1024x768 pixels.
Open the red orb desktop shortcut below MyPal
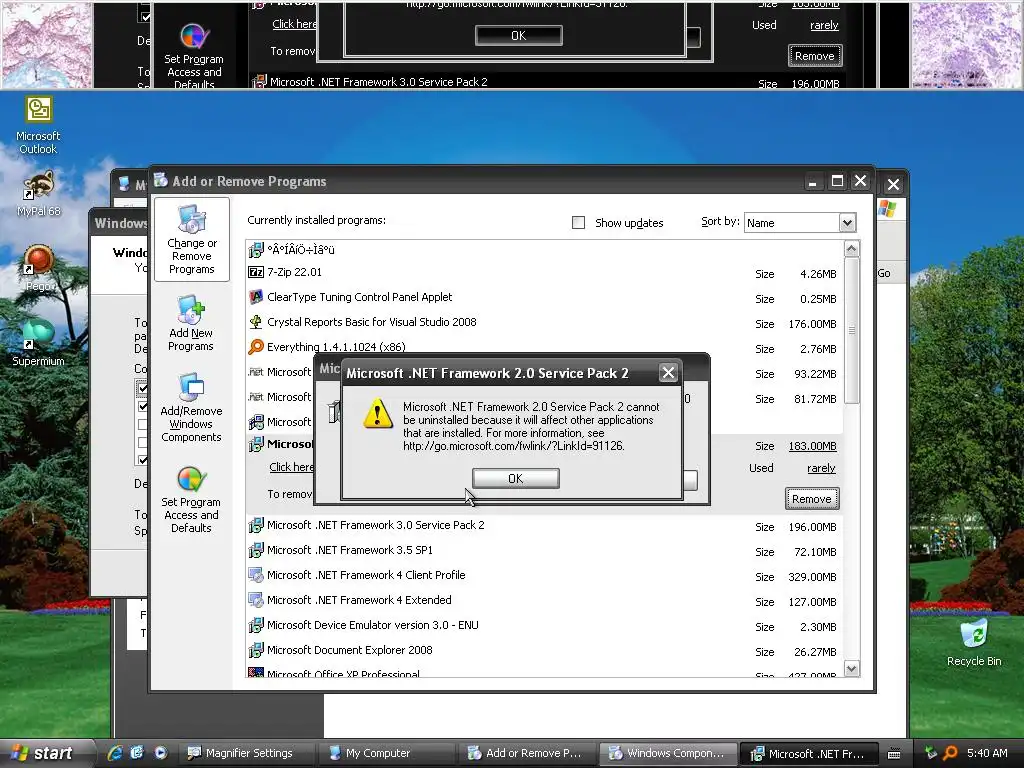39,268
